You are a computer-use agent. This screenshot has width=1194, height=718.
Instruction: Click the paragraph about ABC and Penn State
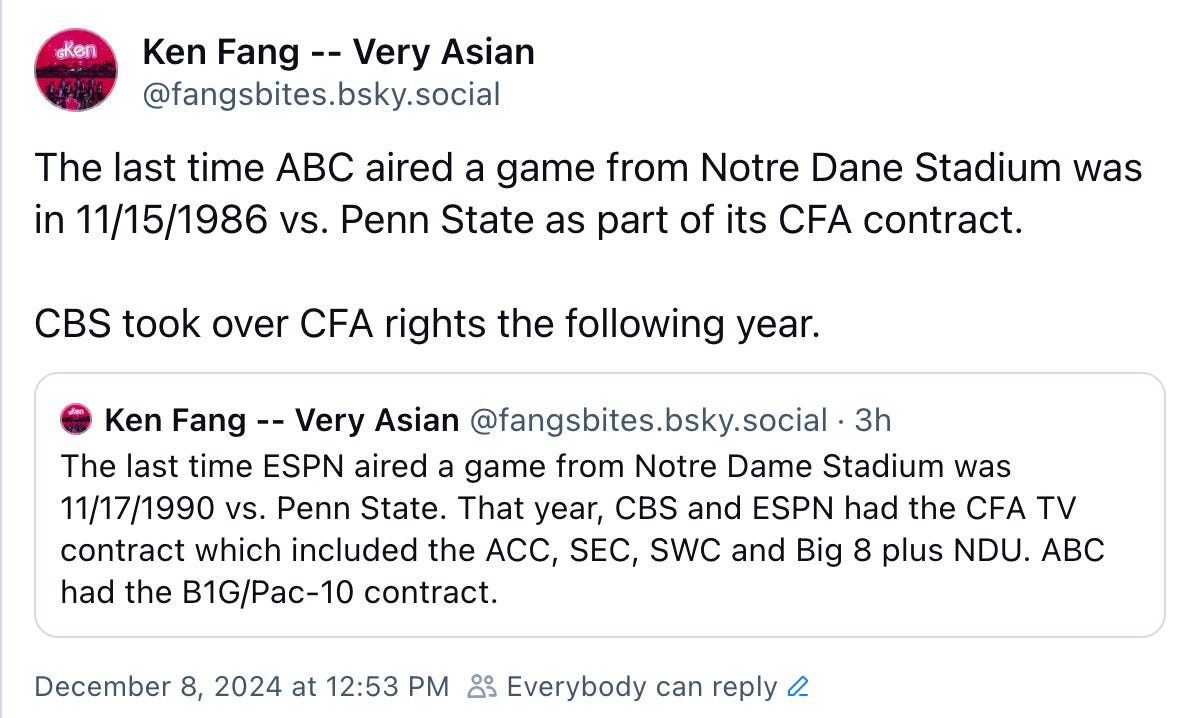pos(588,193)
